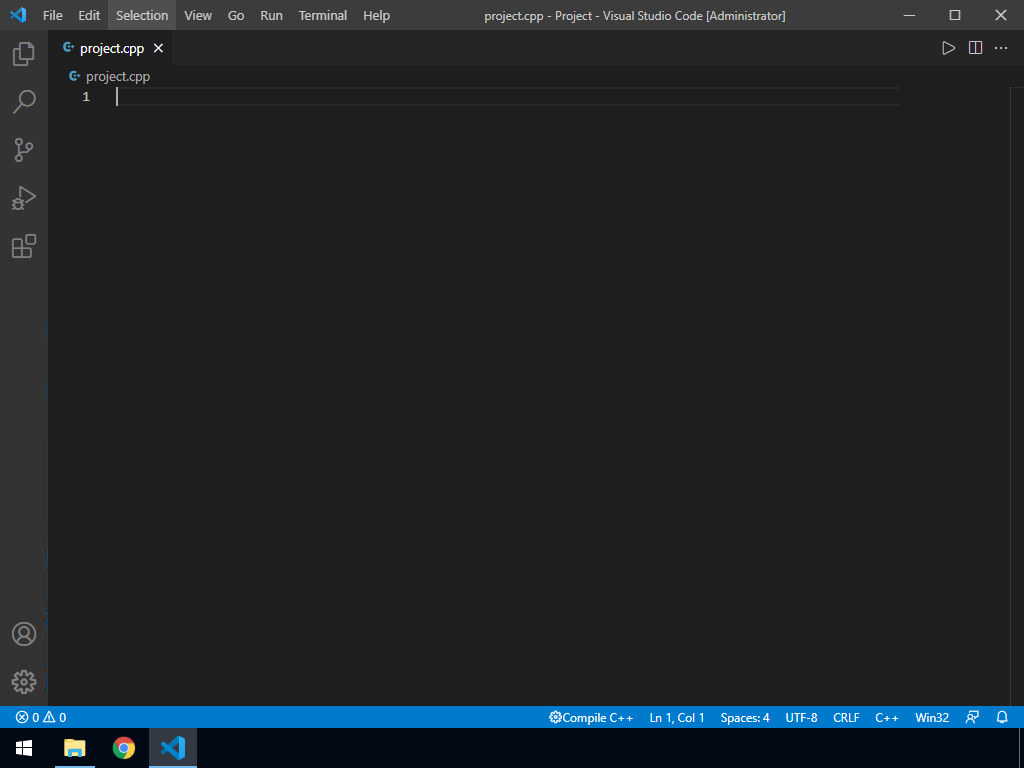1024x768 pixels.
Task: Open the More Actions ellipsis menu
Action: click(x=1001, y=48)
